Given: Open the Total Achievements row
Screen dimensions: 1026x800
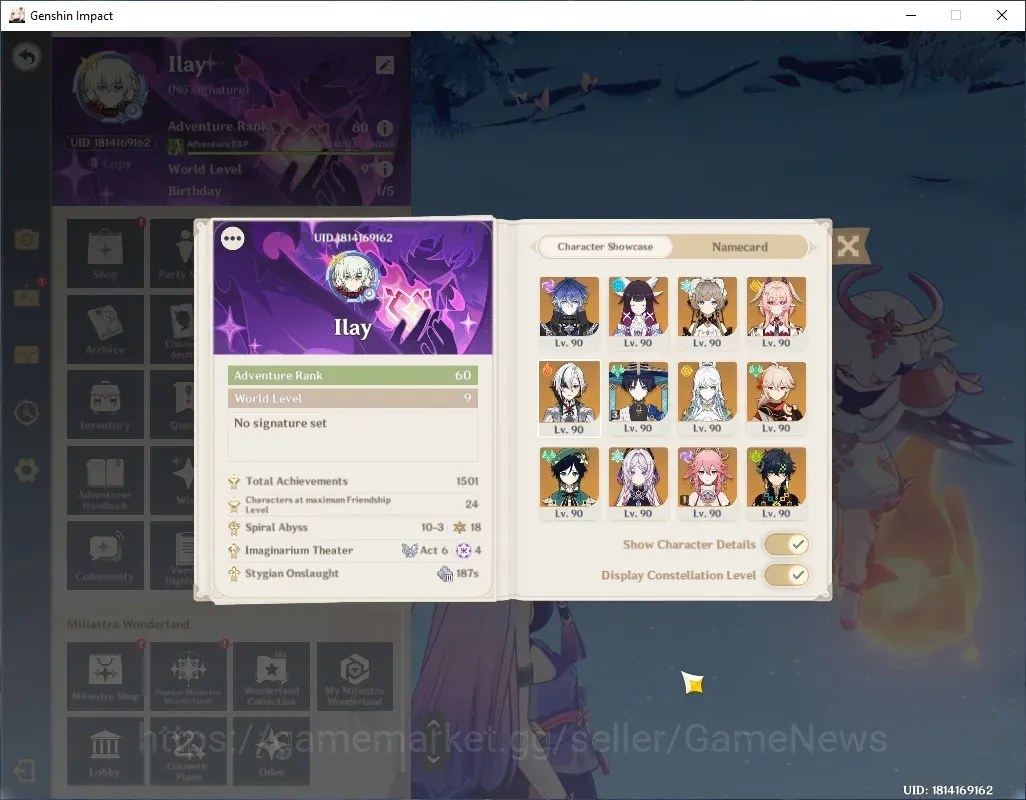Looking at the screenshot, I should coord(353,481).
